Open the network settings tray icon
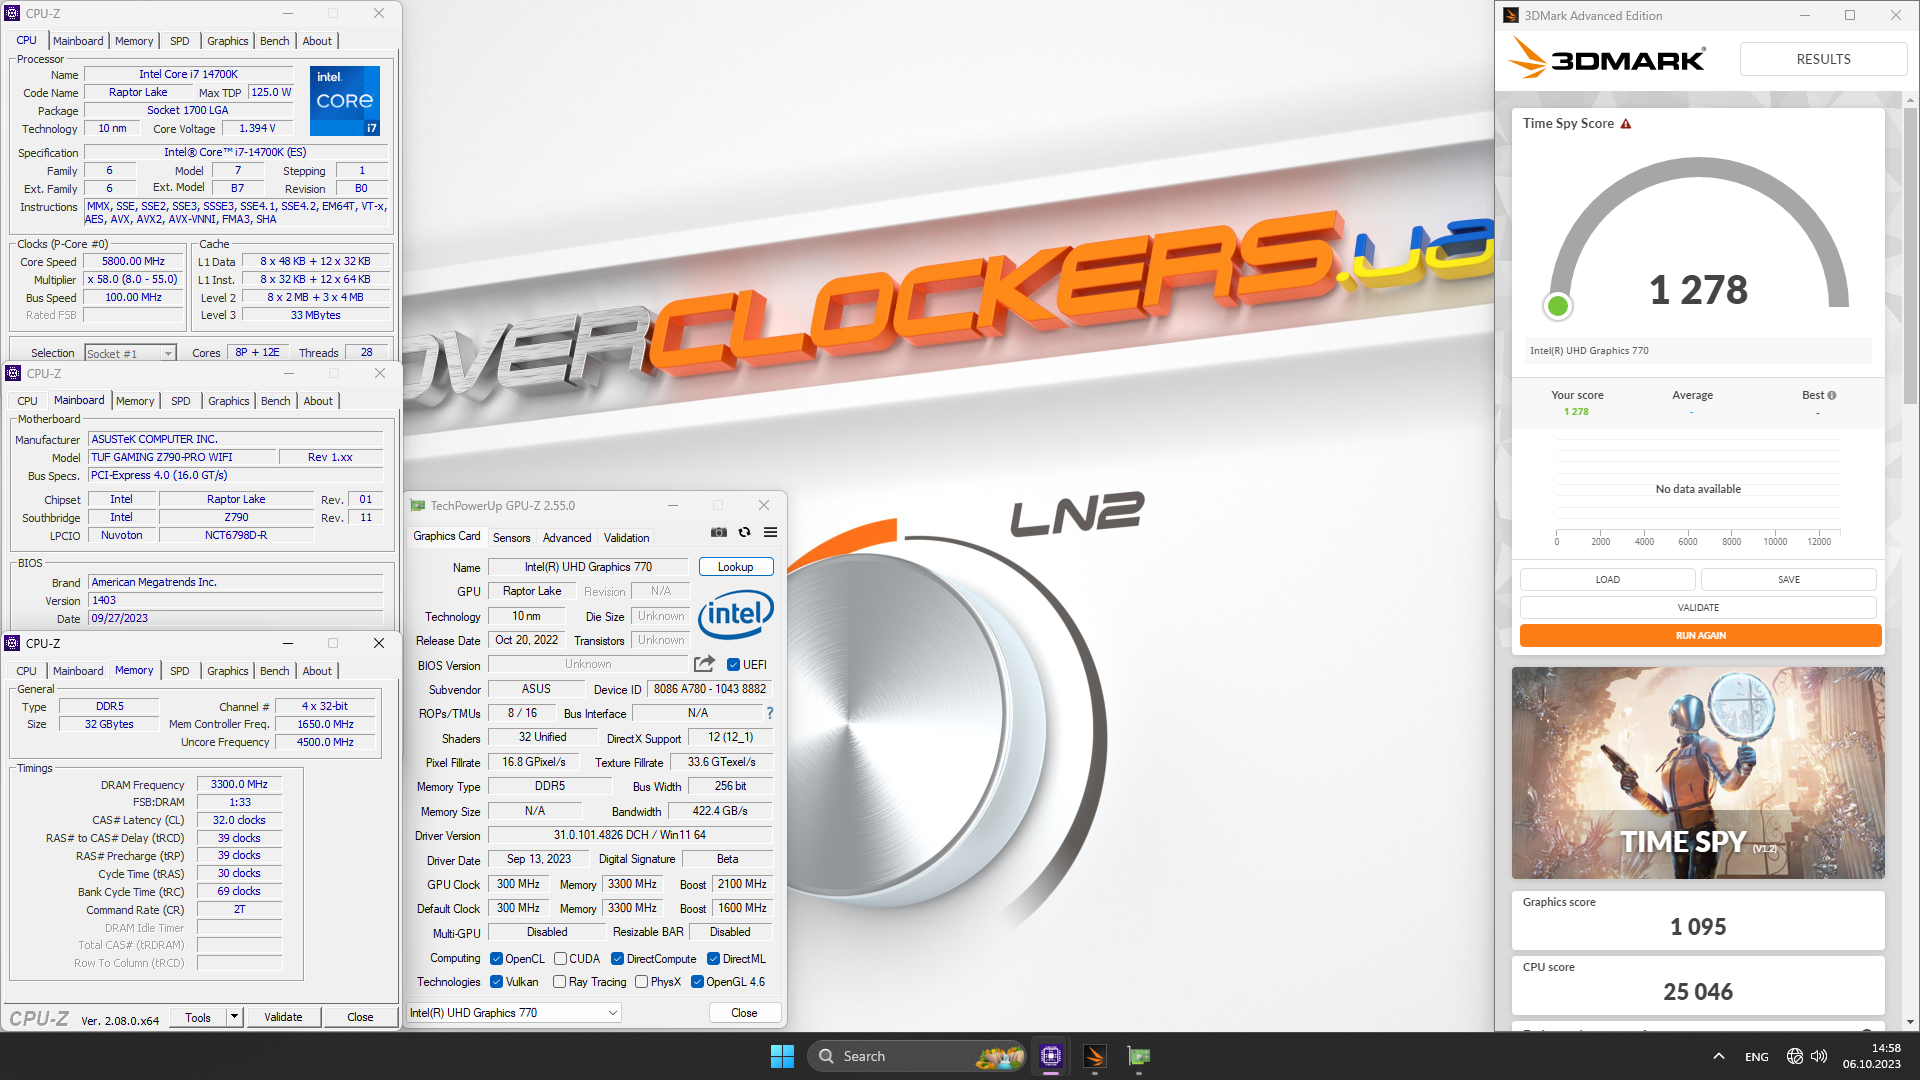 [x=1795, y=1056]
